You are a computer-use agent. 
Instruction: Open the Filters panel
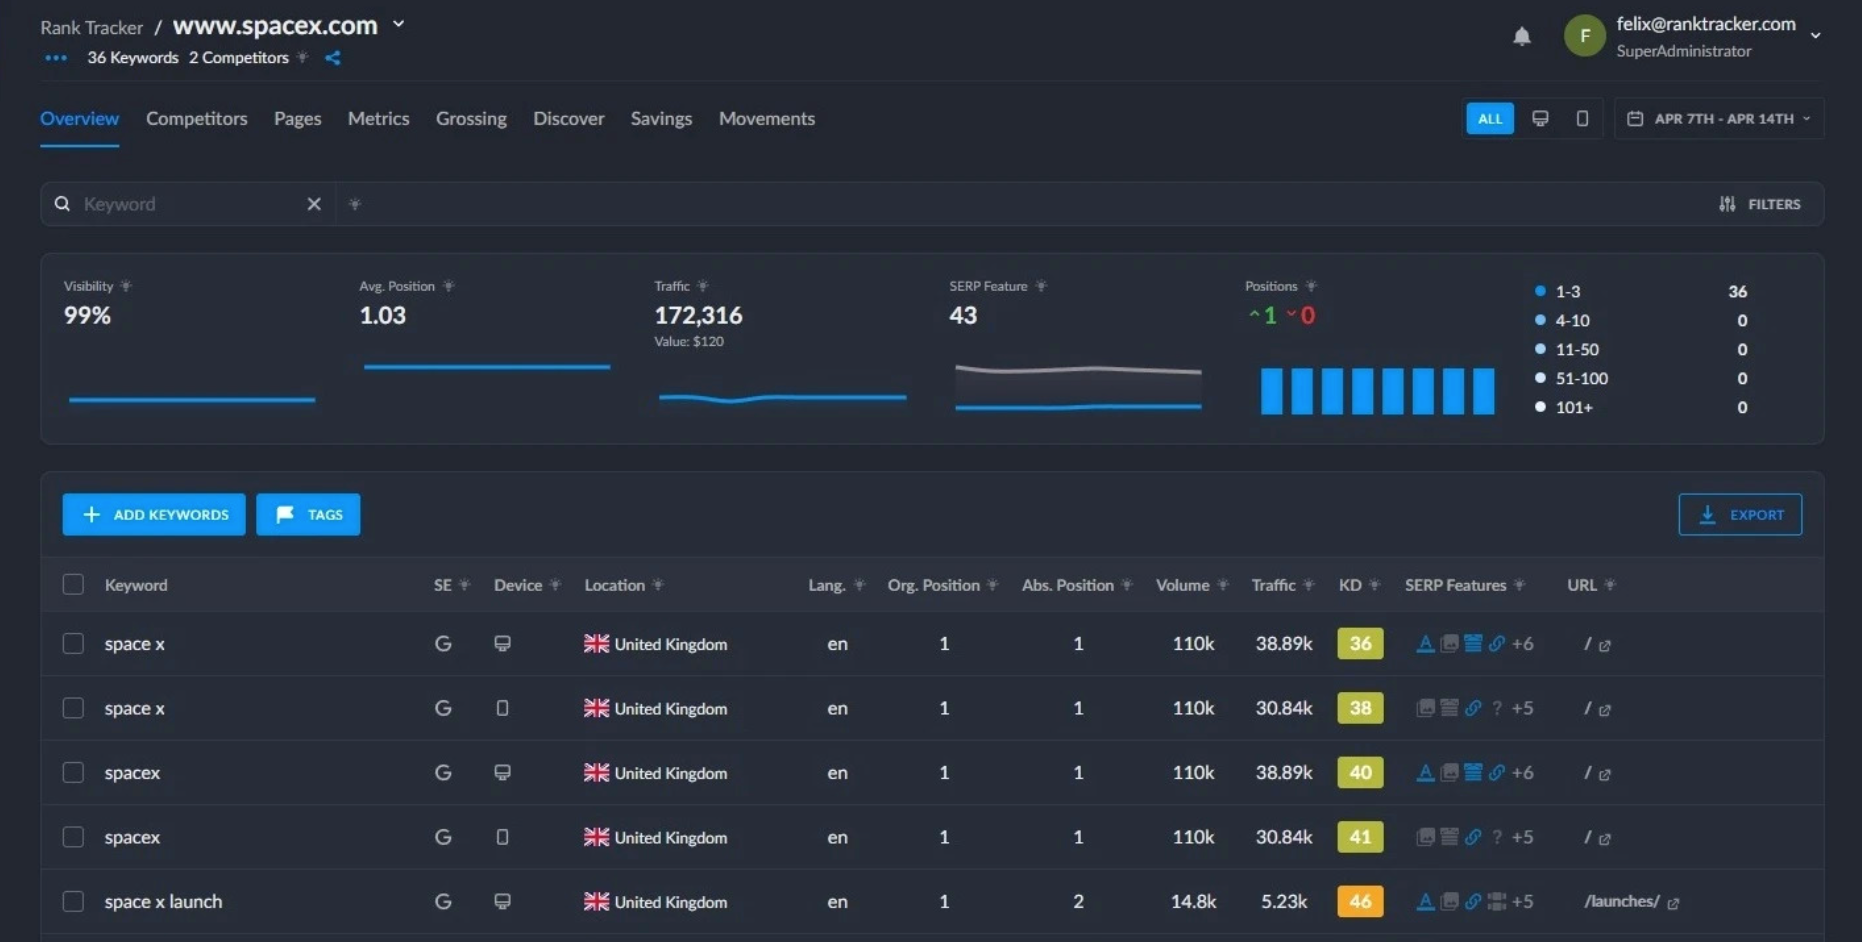coord(1760,204)
